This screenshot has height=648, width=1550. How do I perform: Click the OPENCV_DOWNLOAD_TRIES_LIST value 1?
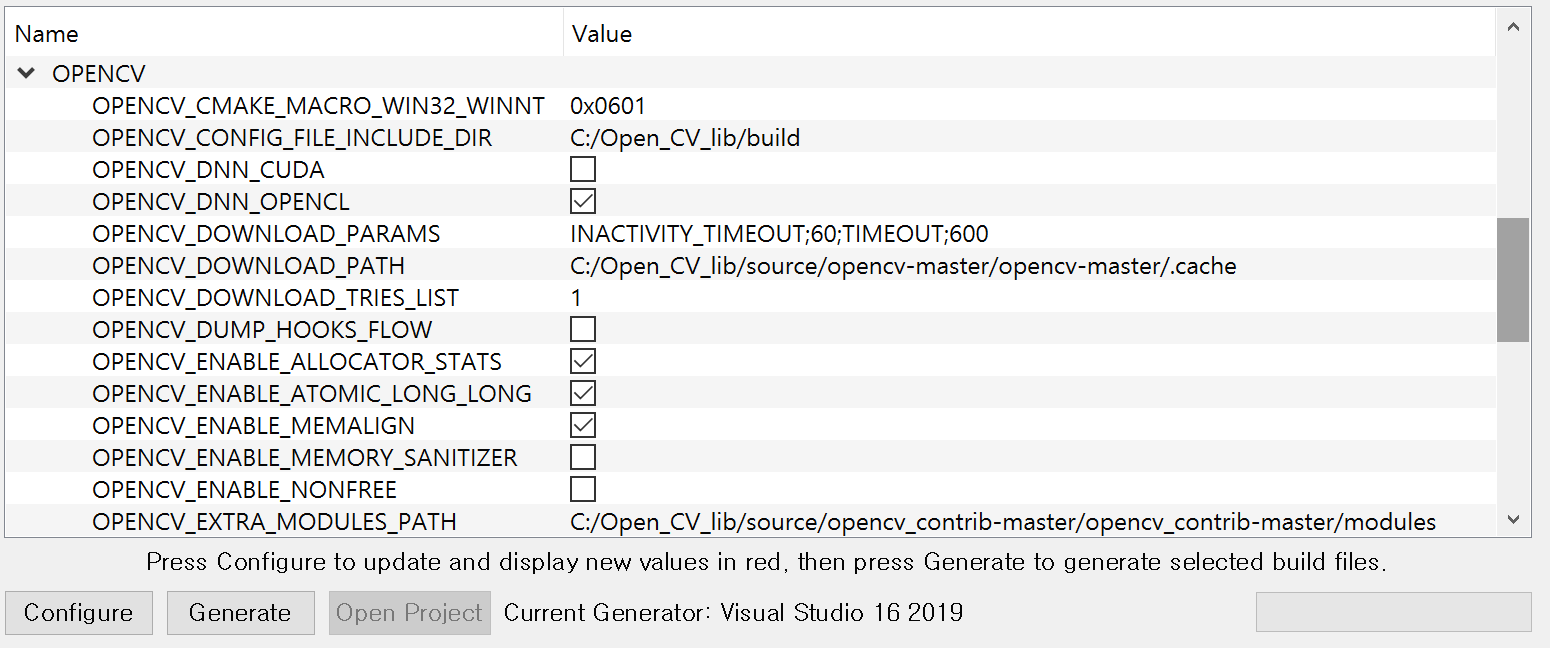tap(576, 297)
